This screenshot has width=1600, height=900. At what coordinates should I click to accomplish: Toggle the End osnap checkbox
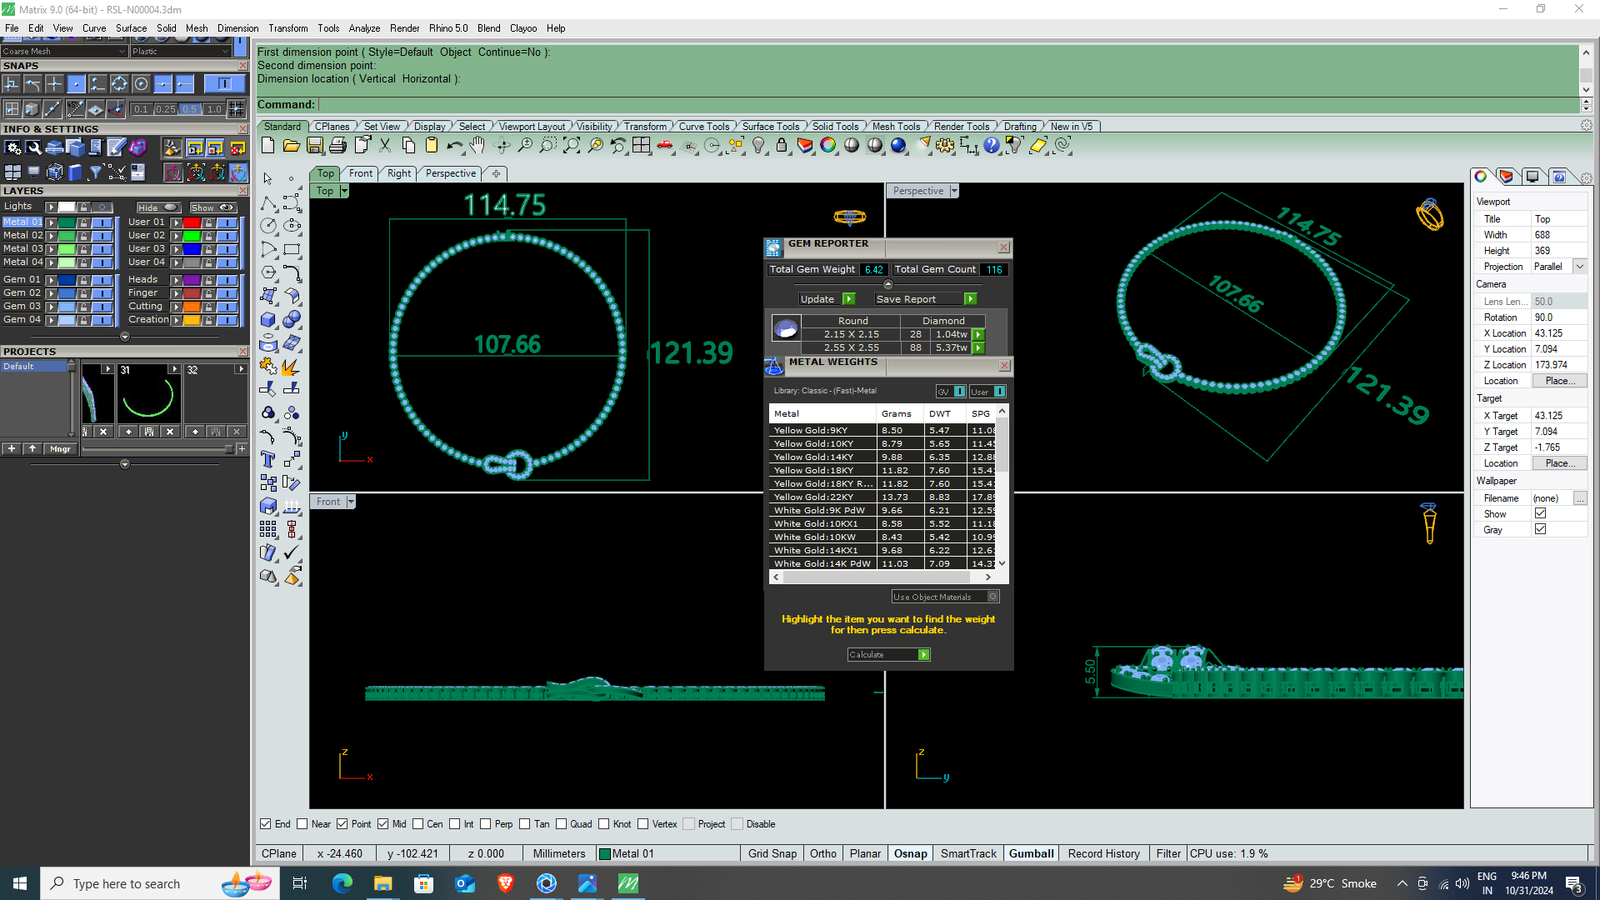click(265, 824)
